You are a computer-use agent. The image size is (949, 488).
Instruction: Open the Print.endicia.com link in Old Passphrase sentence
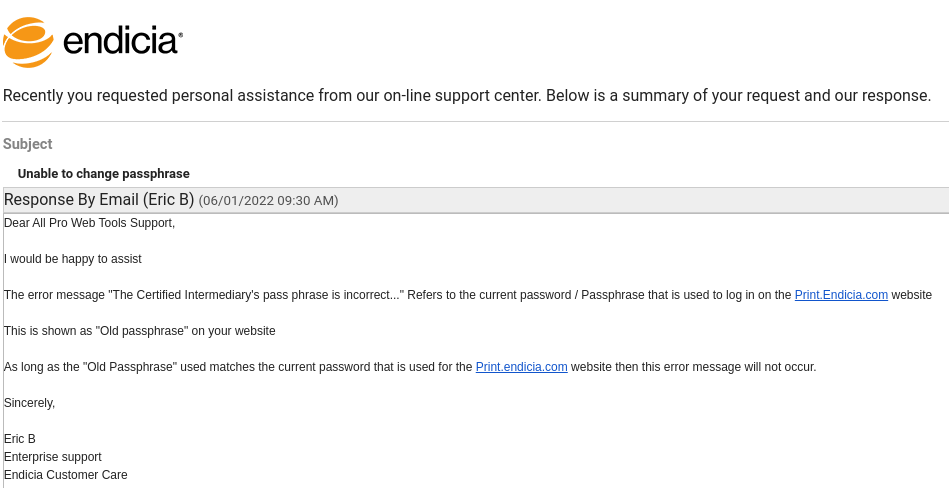pos(521,367)
